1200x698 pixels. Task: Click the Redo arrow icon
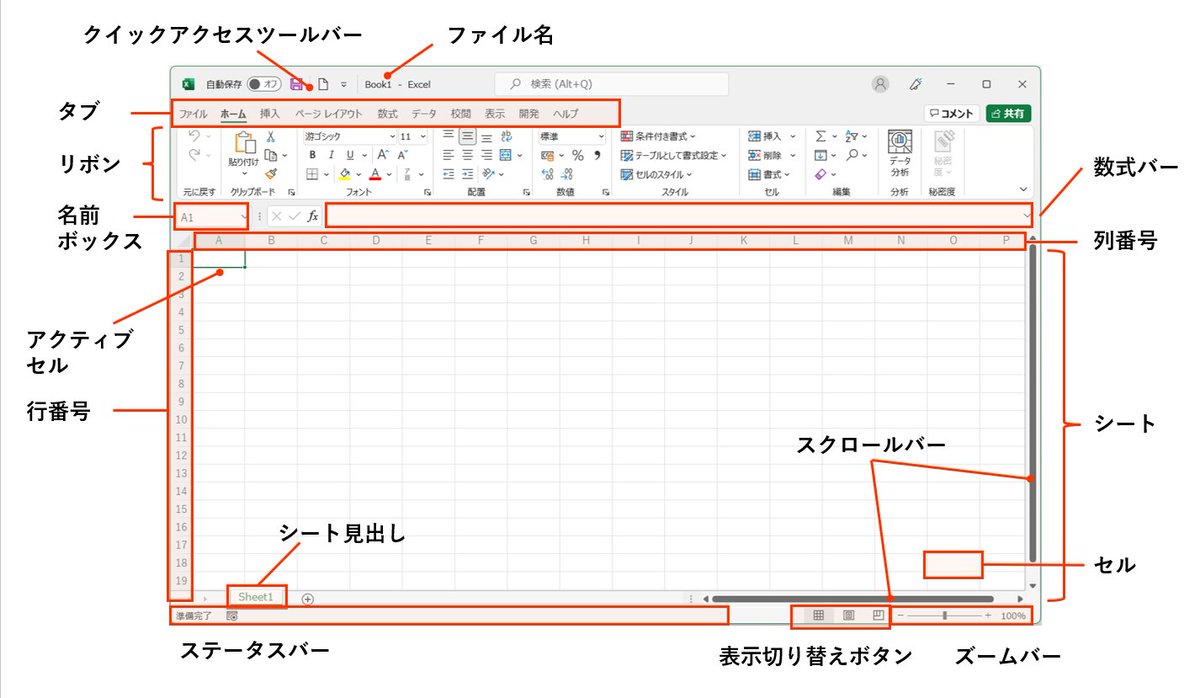click(x=194, y=155)
